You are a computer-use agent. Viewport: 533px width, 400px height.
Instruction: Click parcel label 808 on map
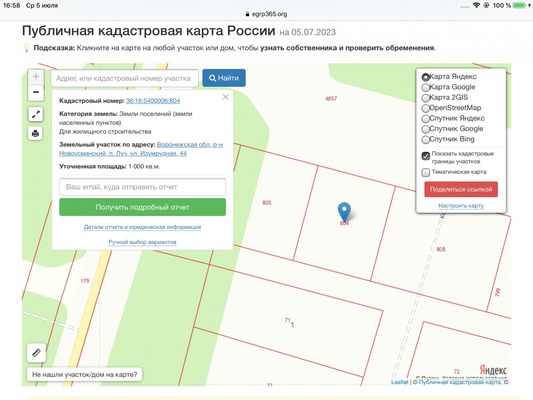[441, 249]
